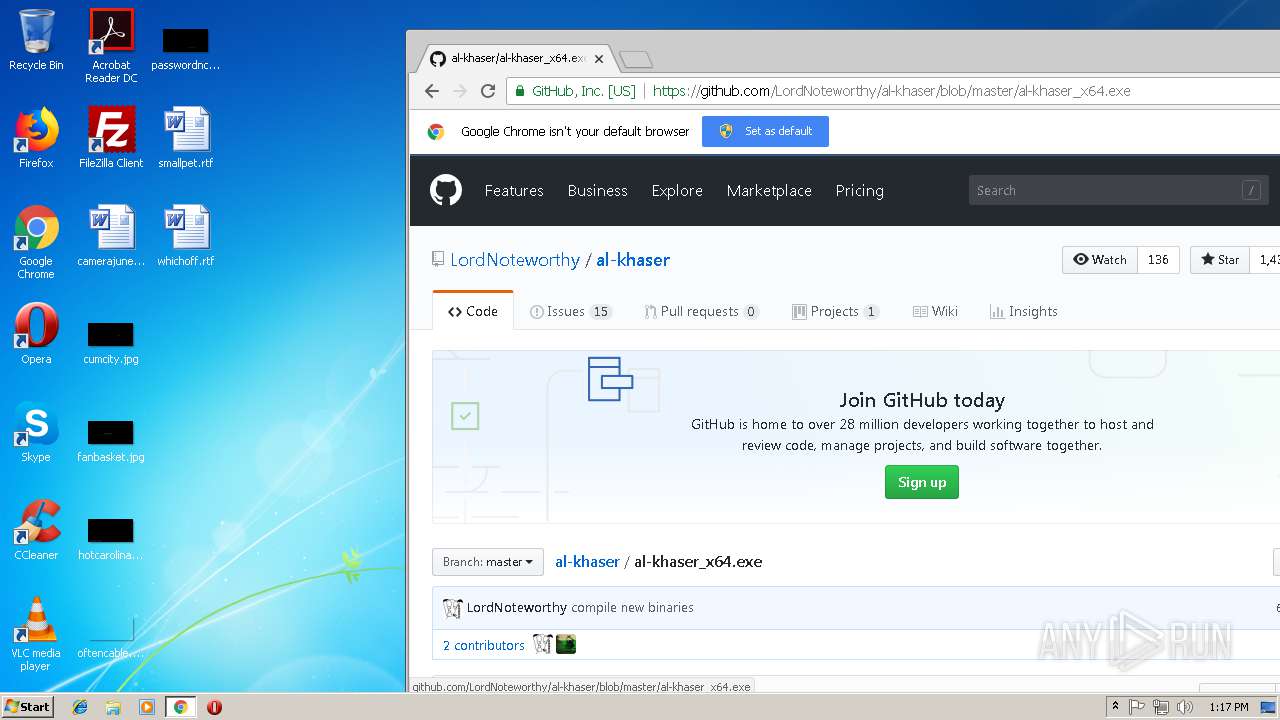
Task: Open the Pull requests tab
Action: point(702,311)
